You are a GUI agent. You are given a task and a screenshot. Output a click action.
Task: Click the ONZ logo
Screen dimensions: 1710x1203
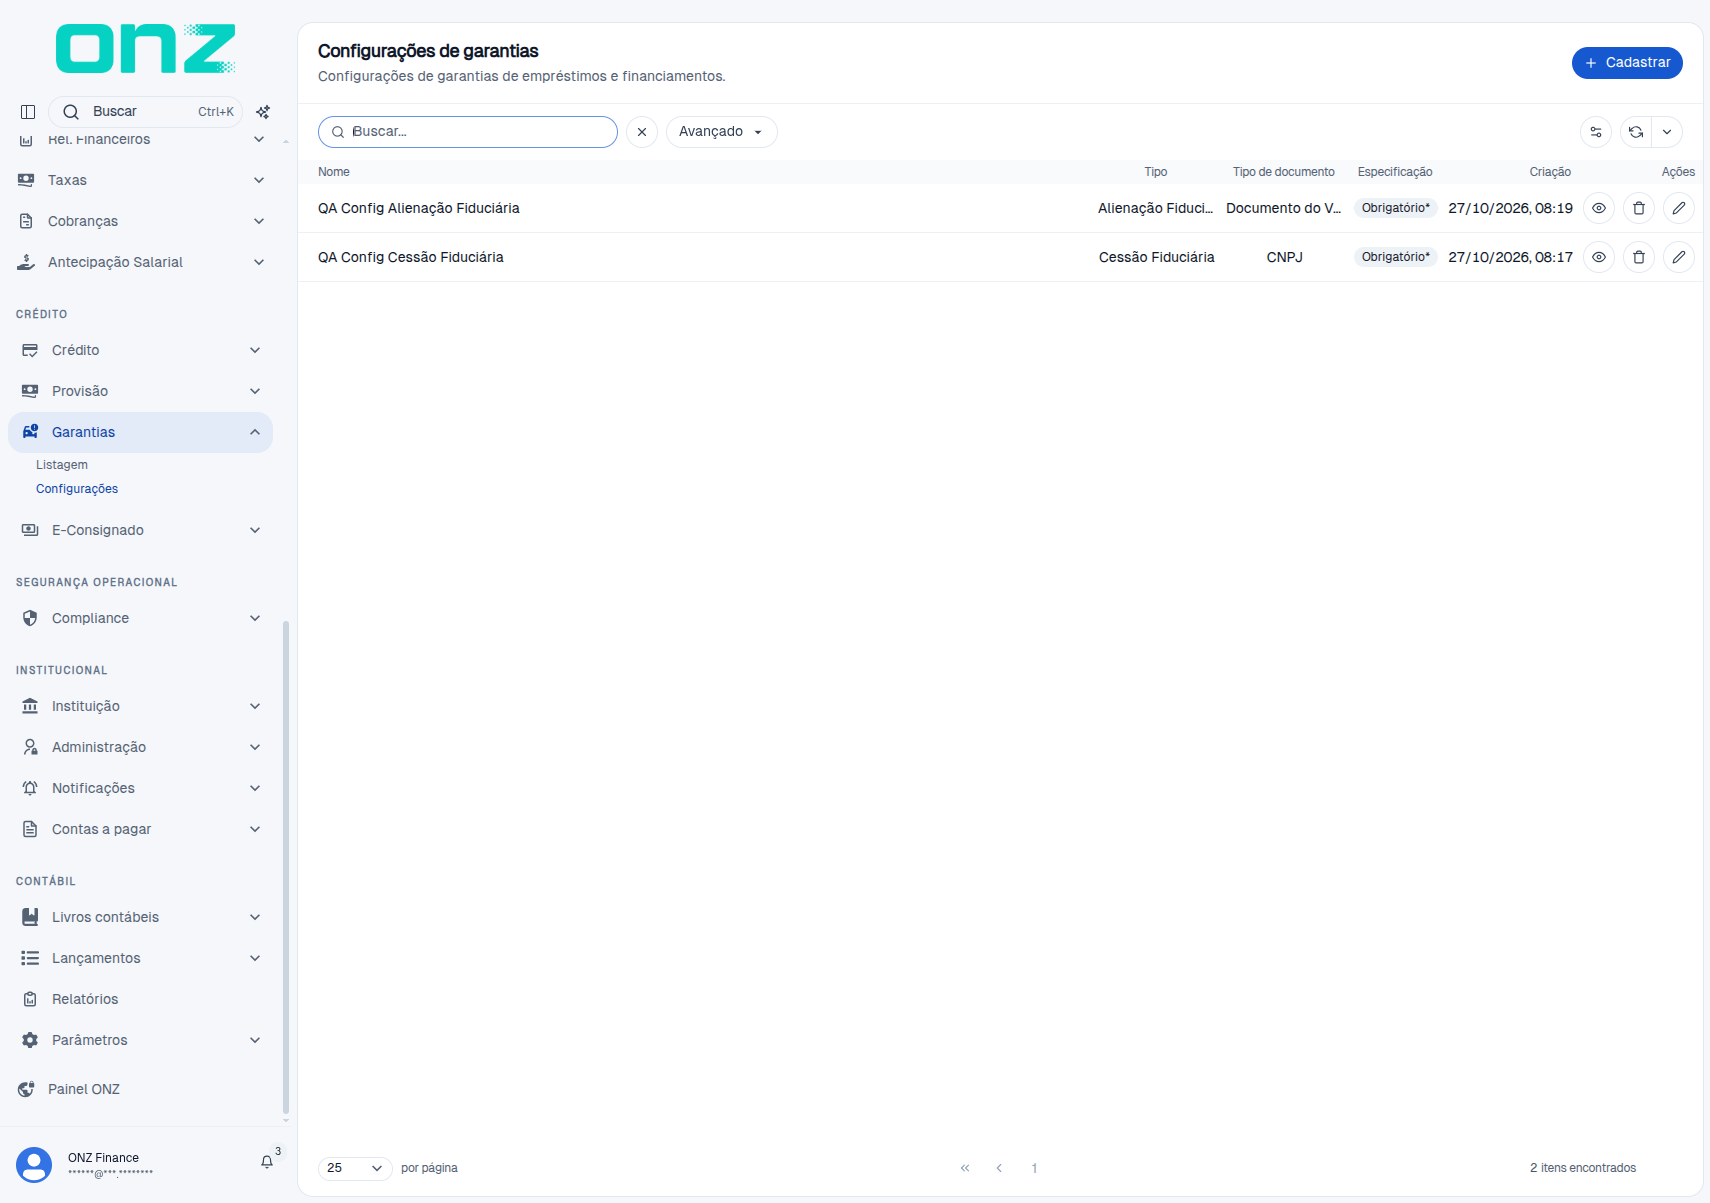click(146, 49)
